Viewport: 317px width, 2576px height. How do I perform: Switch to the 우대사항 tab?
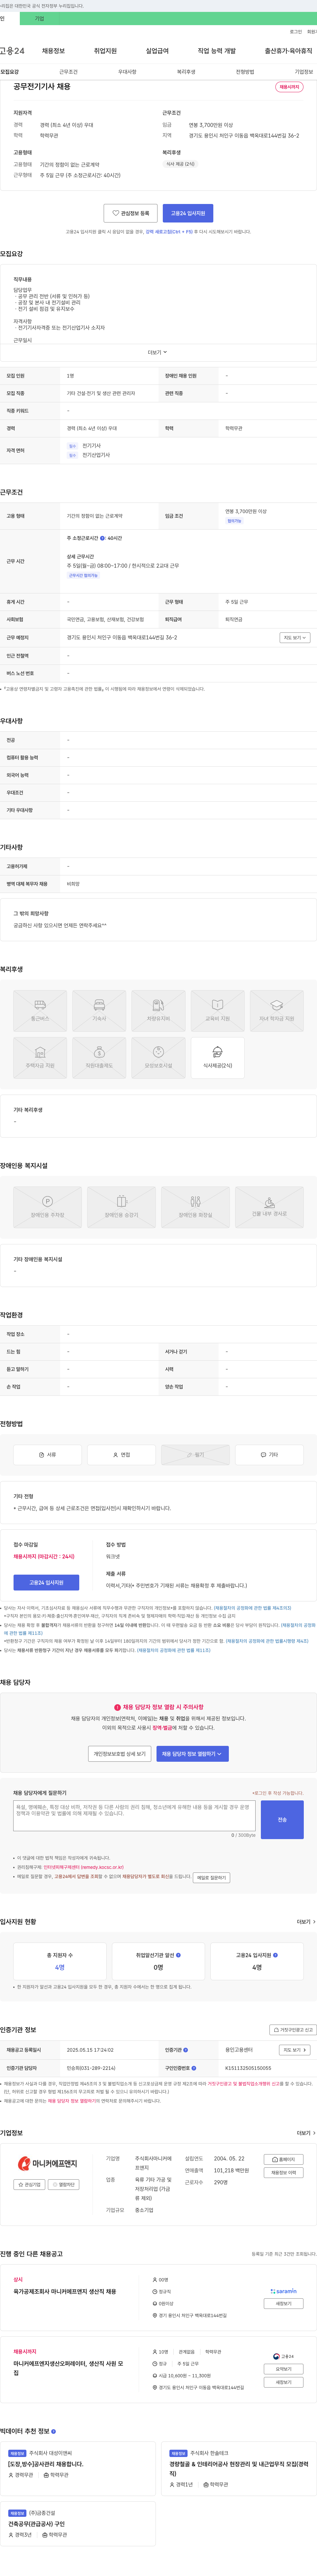tap(127, 72)
